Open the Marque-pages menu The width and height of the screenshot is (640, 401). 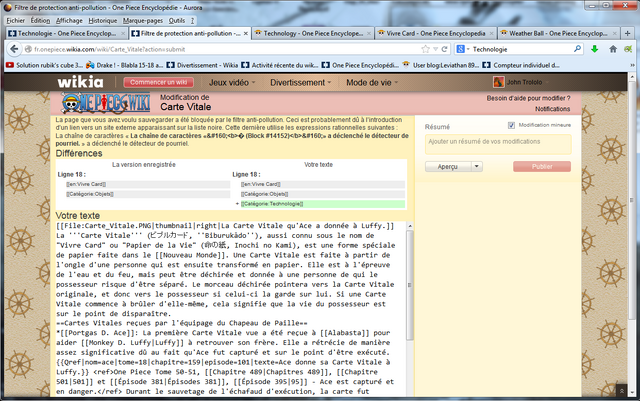coord(142,20)
